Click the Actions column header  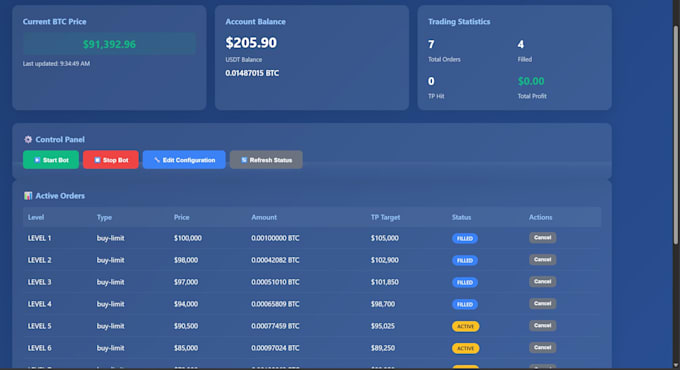tap(540, 217)
